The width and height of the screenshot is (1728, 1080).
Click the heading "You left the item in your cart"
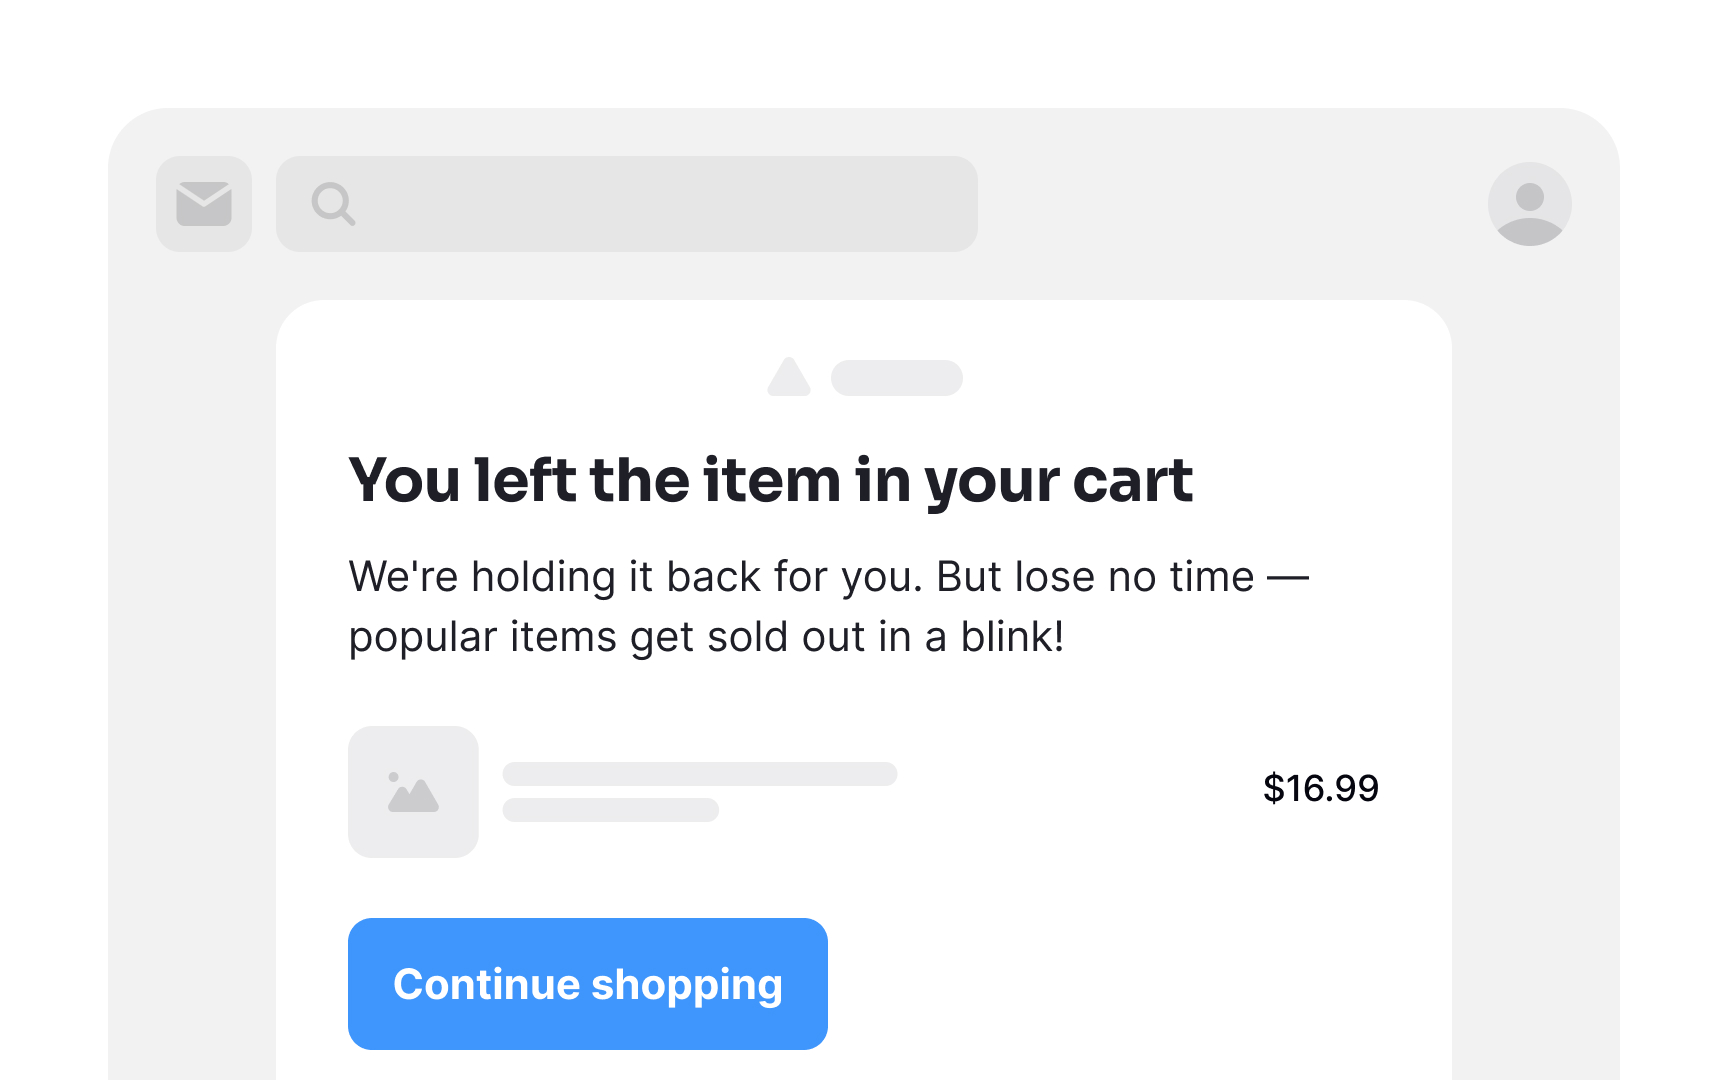tap(770, 481)
